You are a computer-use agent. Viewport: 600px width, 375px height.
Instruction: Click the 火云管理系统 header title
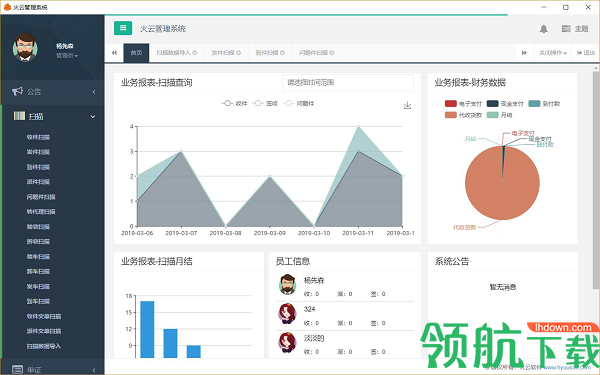pyautogui.click(x=163, y=29)
